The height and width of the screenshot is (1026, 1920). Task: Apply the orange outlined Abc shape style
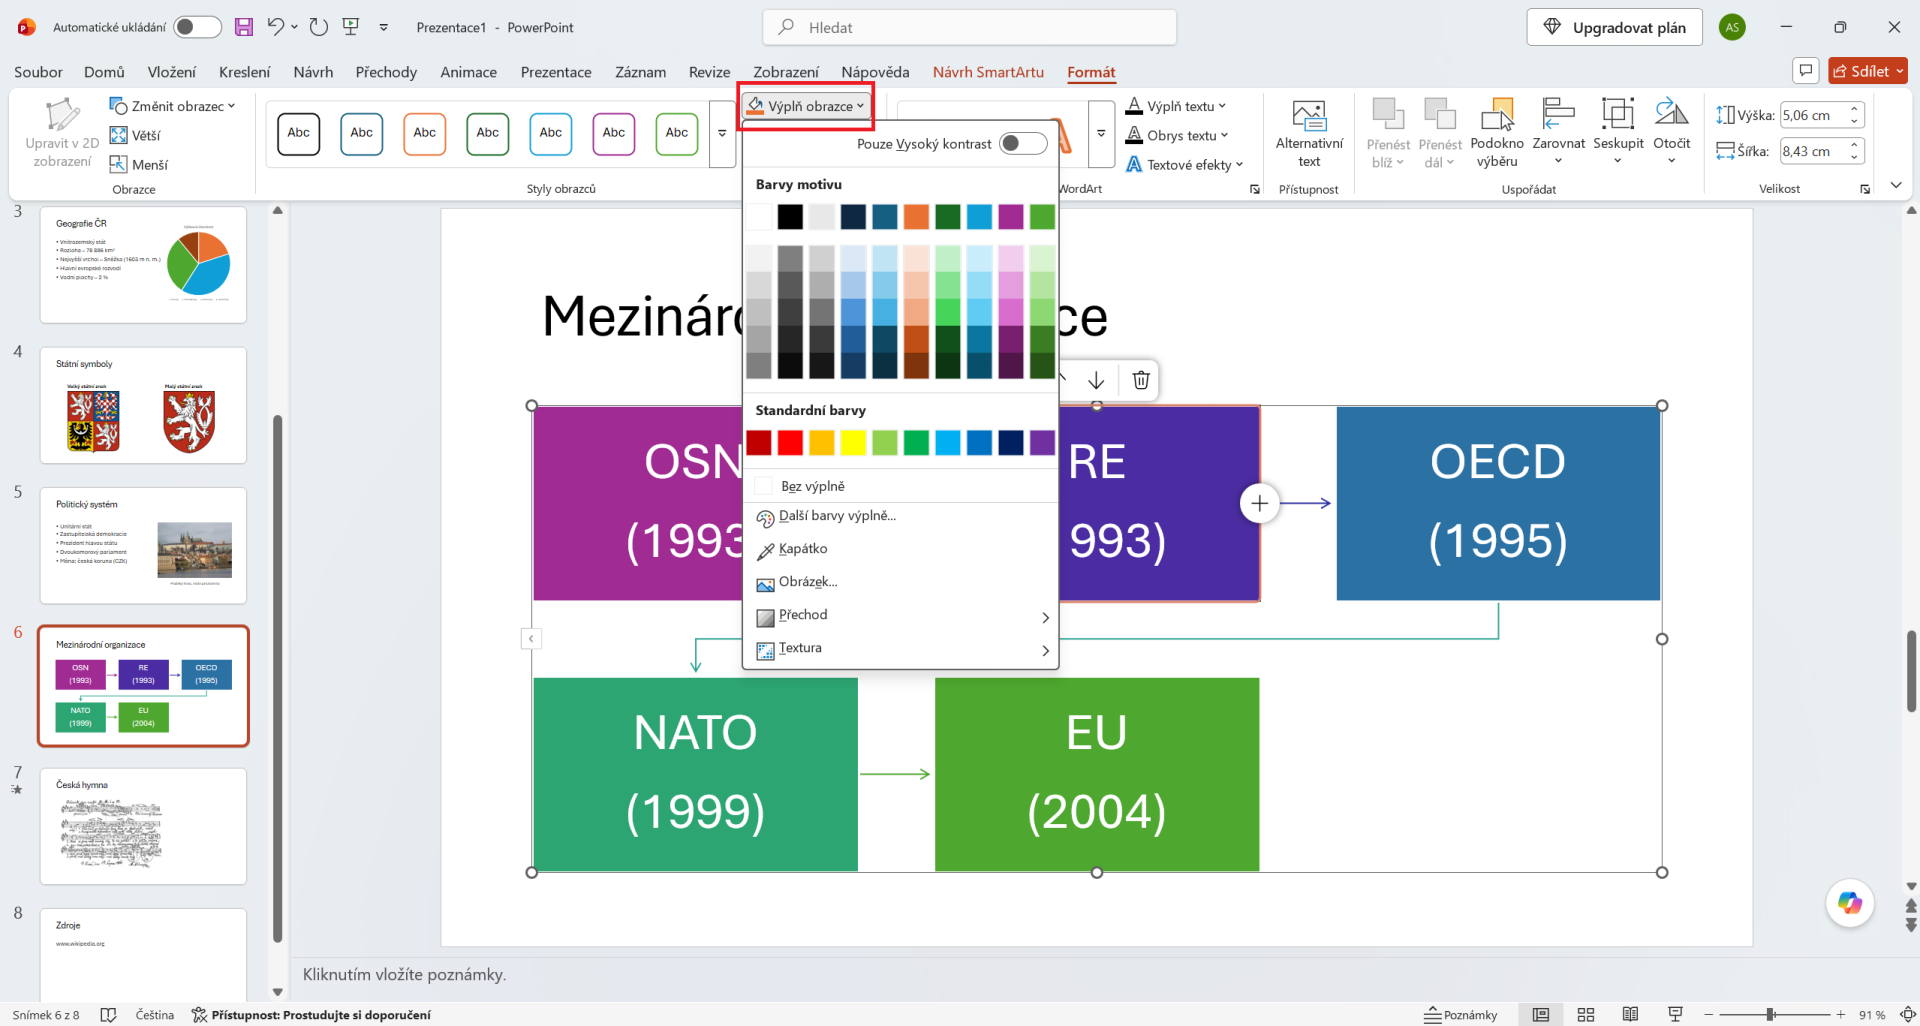point(425,134)
